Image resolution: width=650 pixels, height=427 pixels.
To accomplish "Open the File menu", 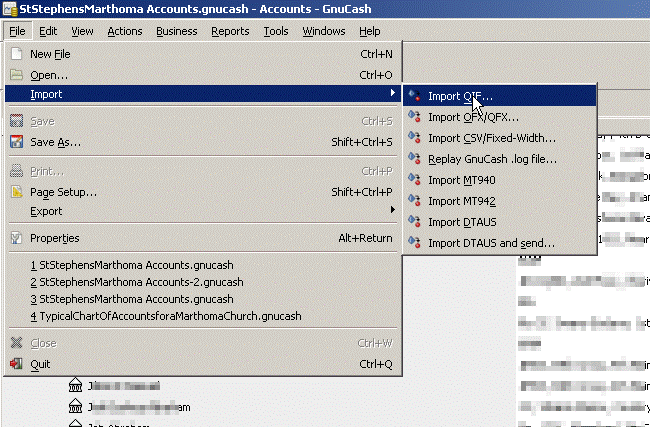I will point(17,31).
